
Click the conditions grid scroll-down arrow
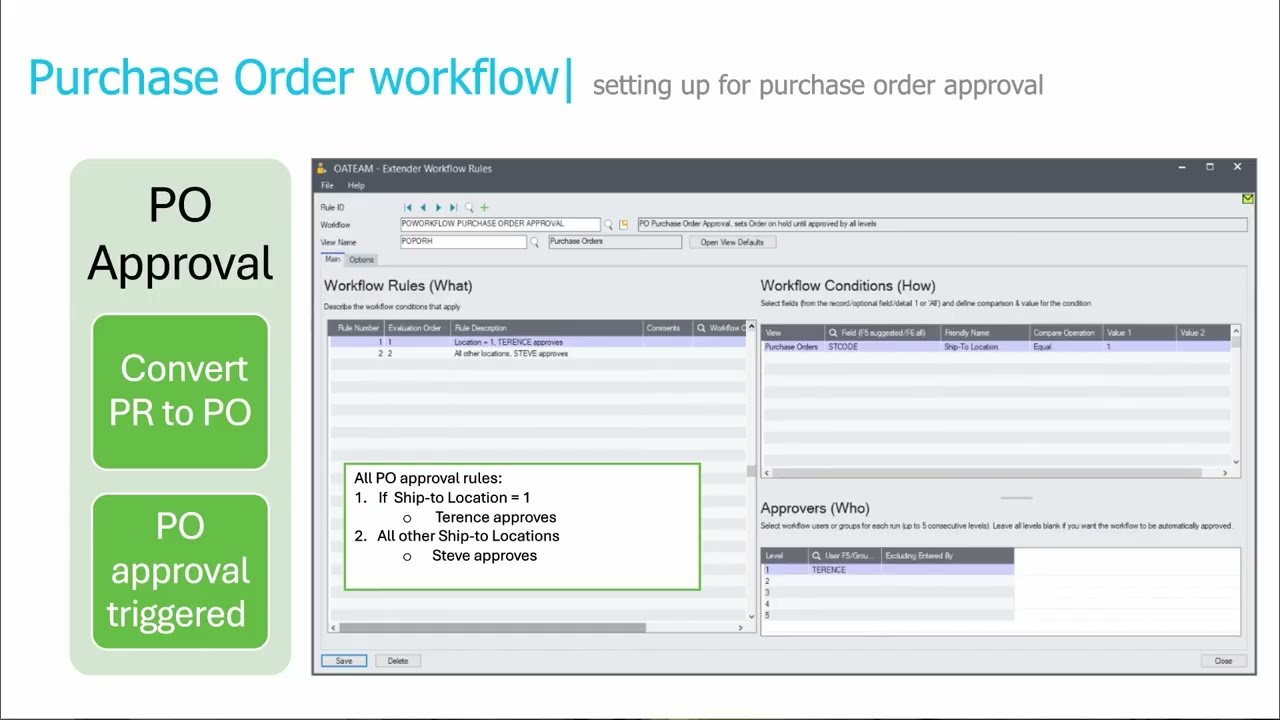(x=1236, y=462)
